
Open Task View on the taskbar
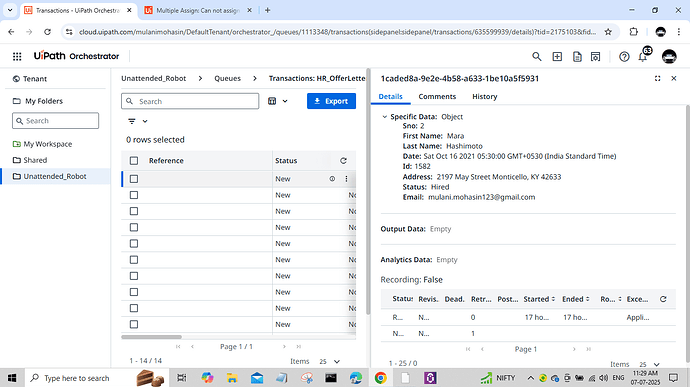point(181,378)
